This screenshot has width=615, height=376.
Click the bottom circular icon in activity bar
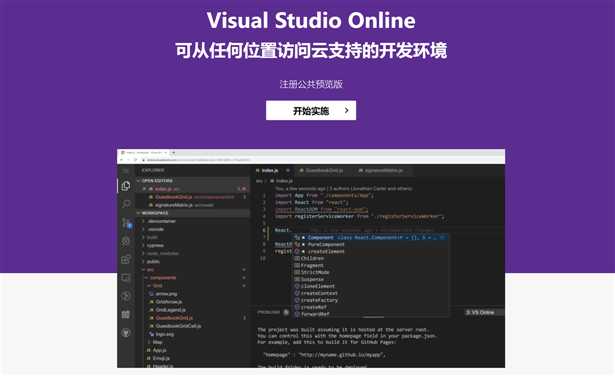tap(126, 333)
